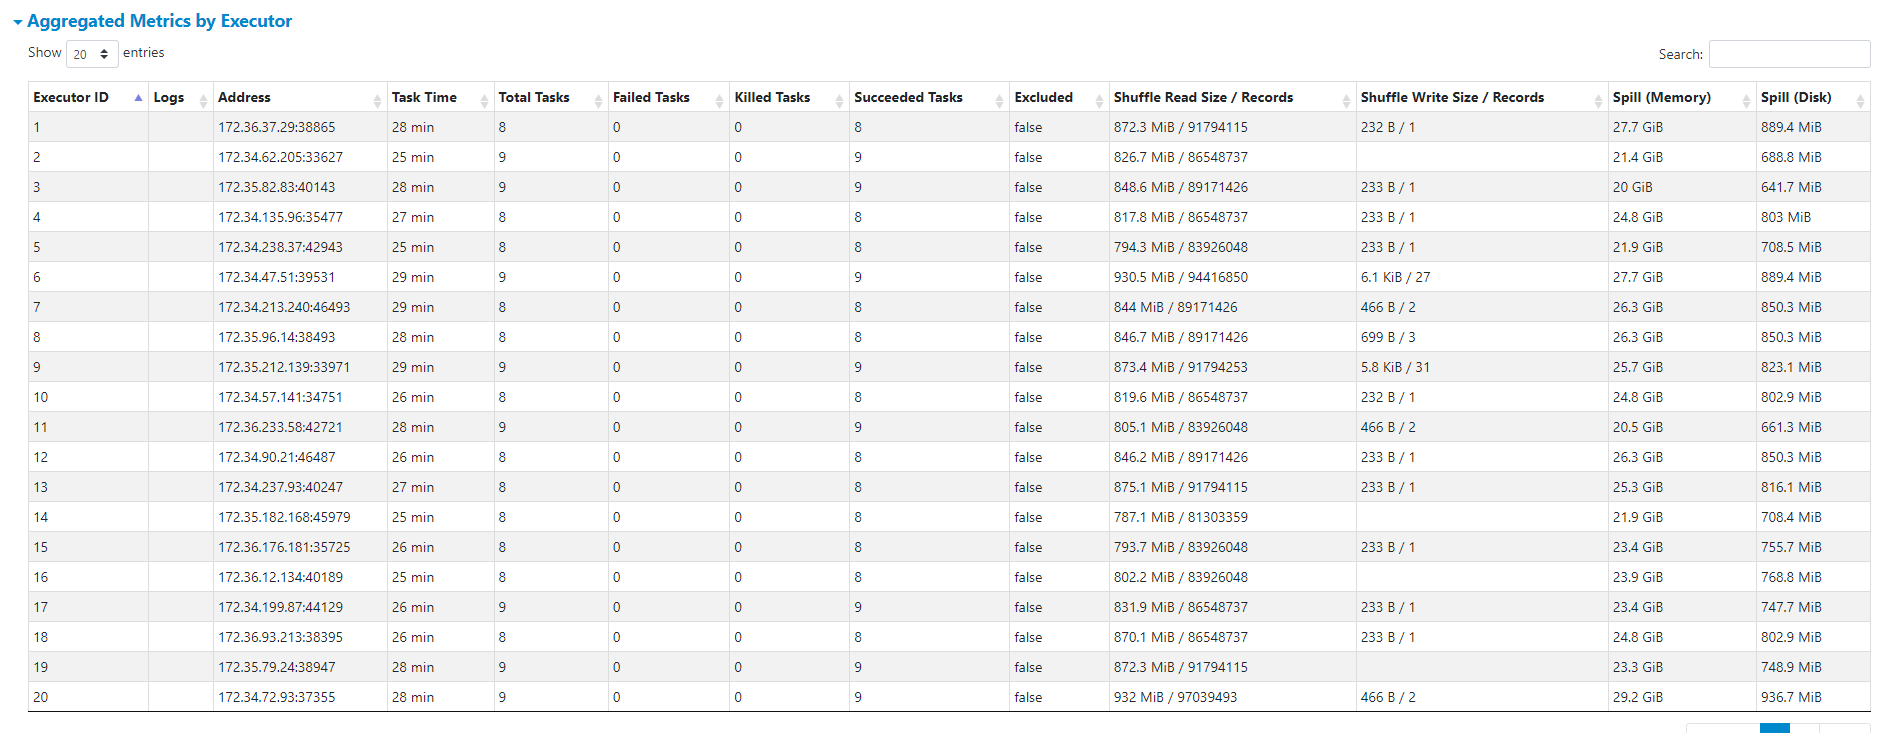Select address 172.35.79.24:38947

277,667
